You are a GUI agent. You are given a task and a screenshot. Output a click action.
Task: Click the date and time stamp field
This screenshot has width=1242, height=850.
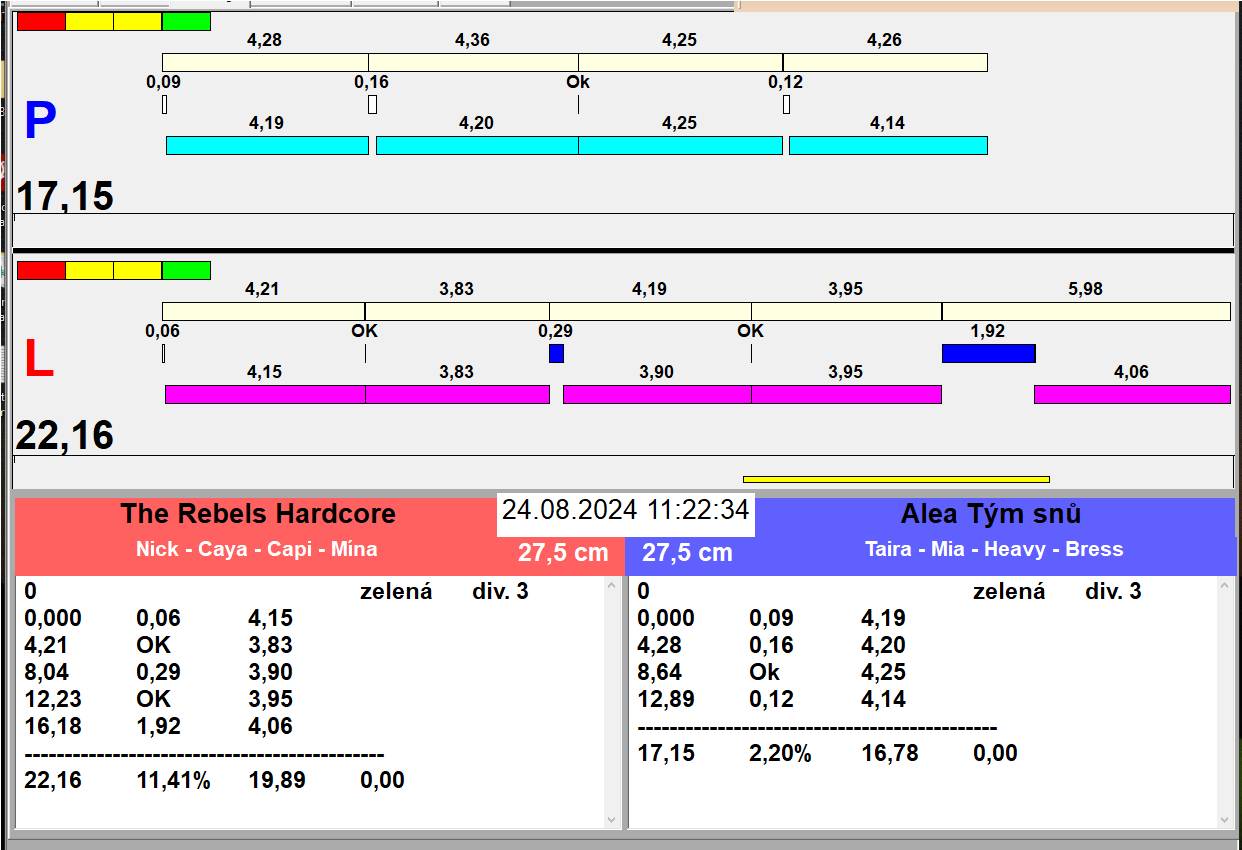tap(625, 510)
